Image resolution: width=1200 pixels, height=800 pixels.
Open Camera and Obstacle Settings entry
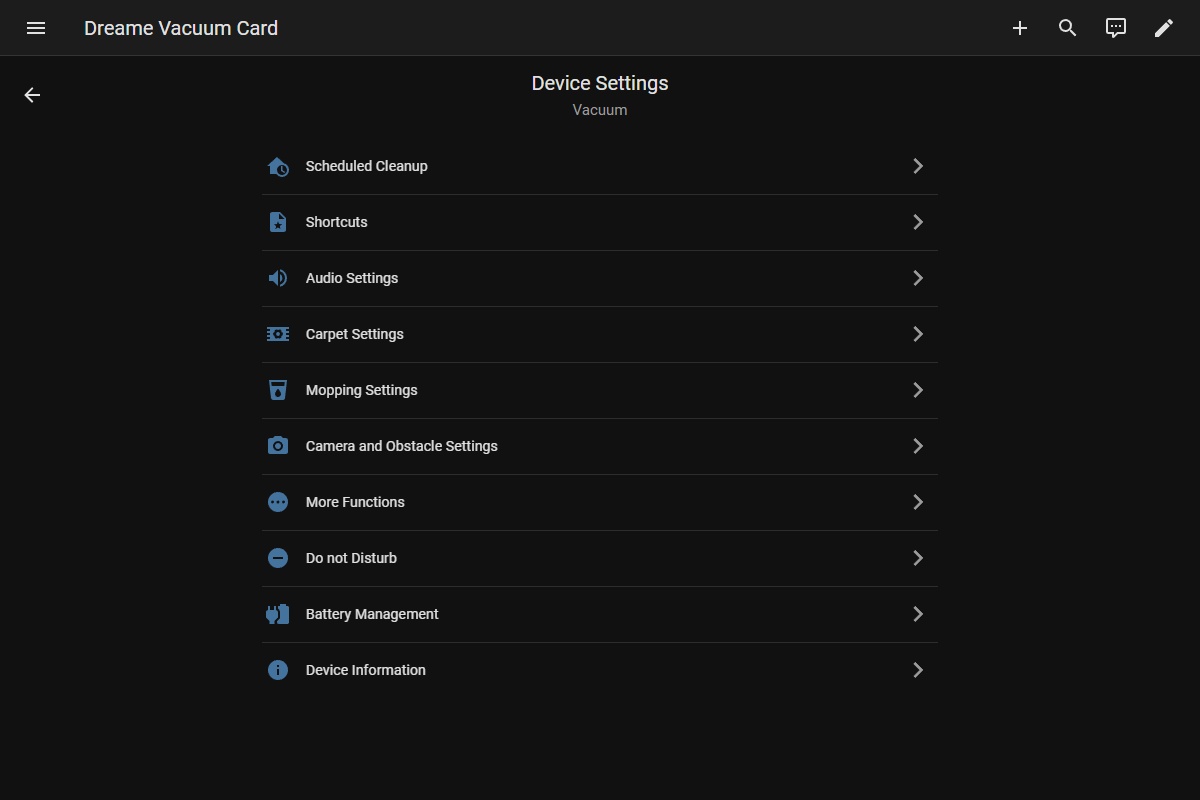tap(600, 446)
